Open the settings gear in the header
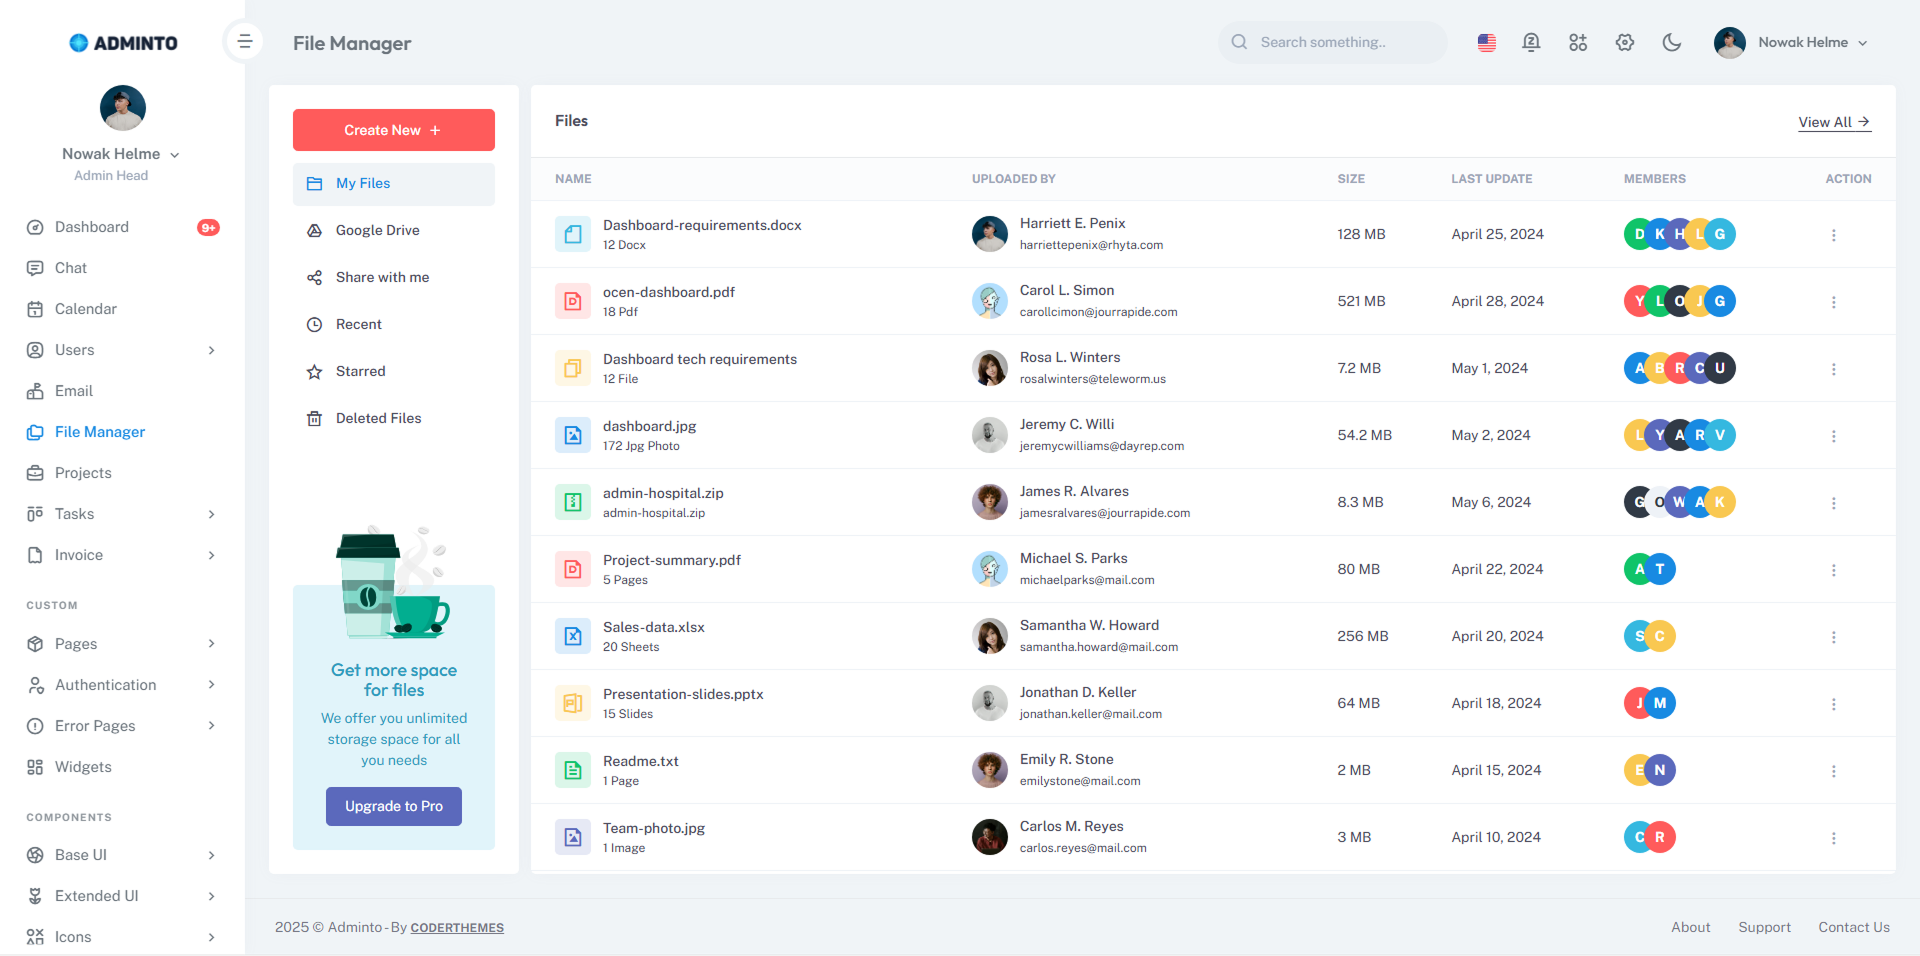This screenshot has width=1920, height=956. 1624,42
